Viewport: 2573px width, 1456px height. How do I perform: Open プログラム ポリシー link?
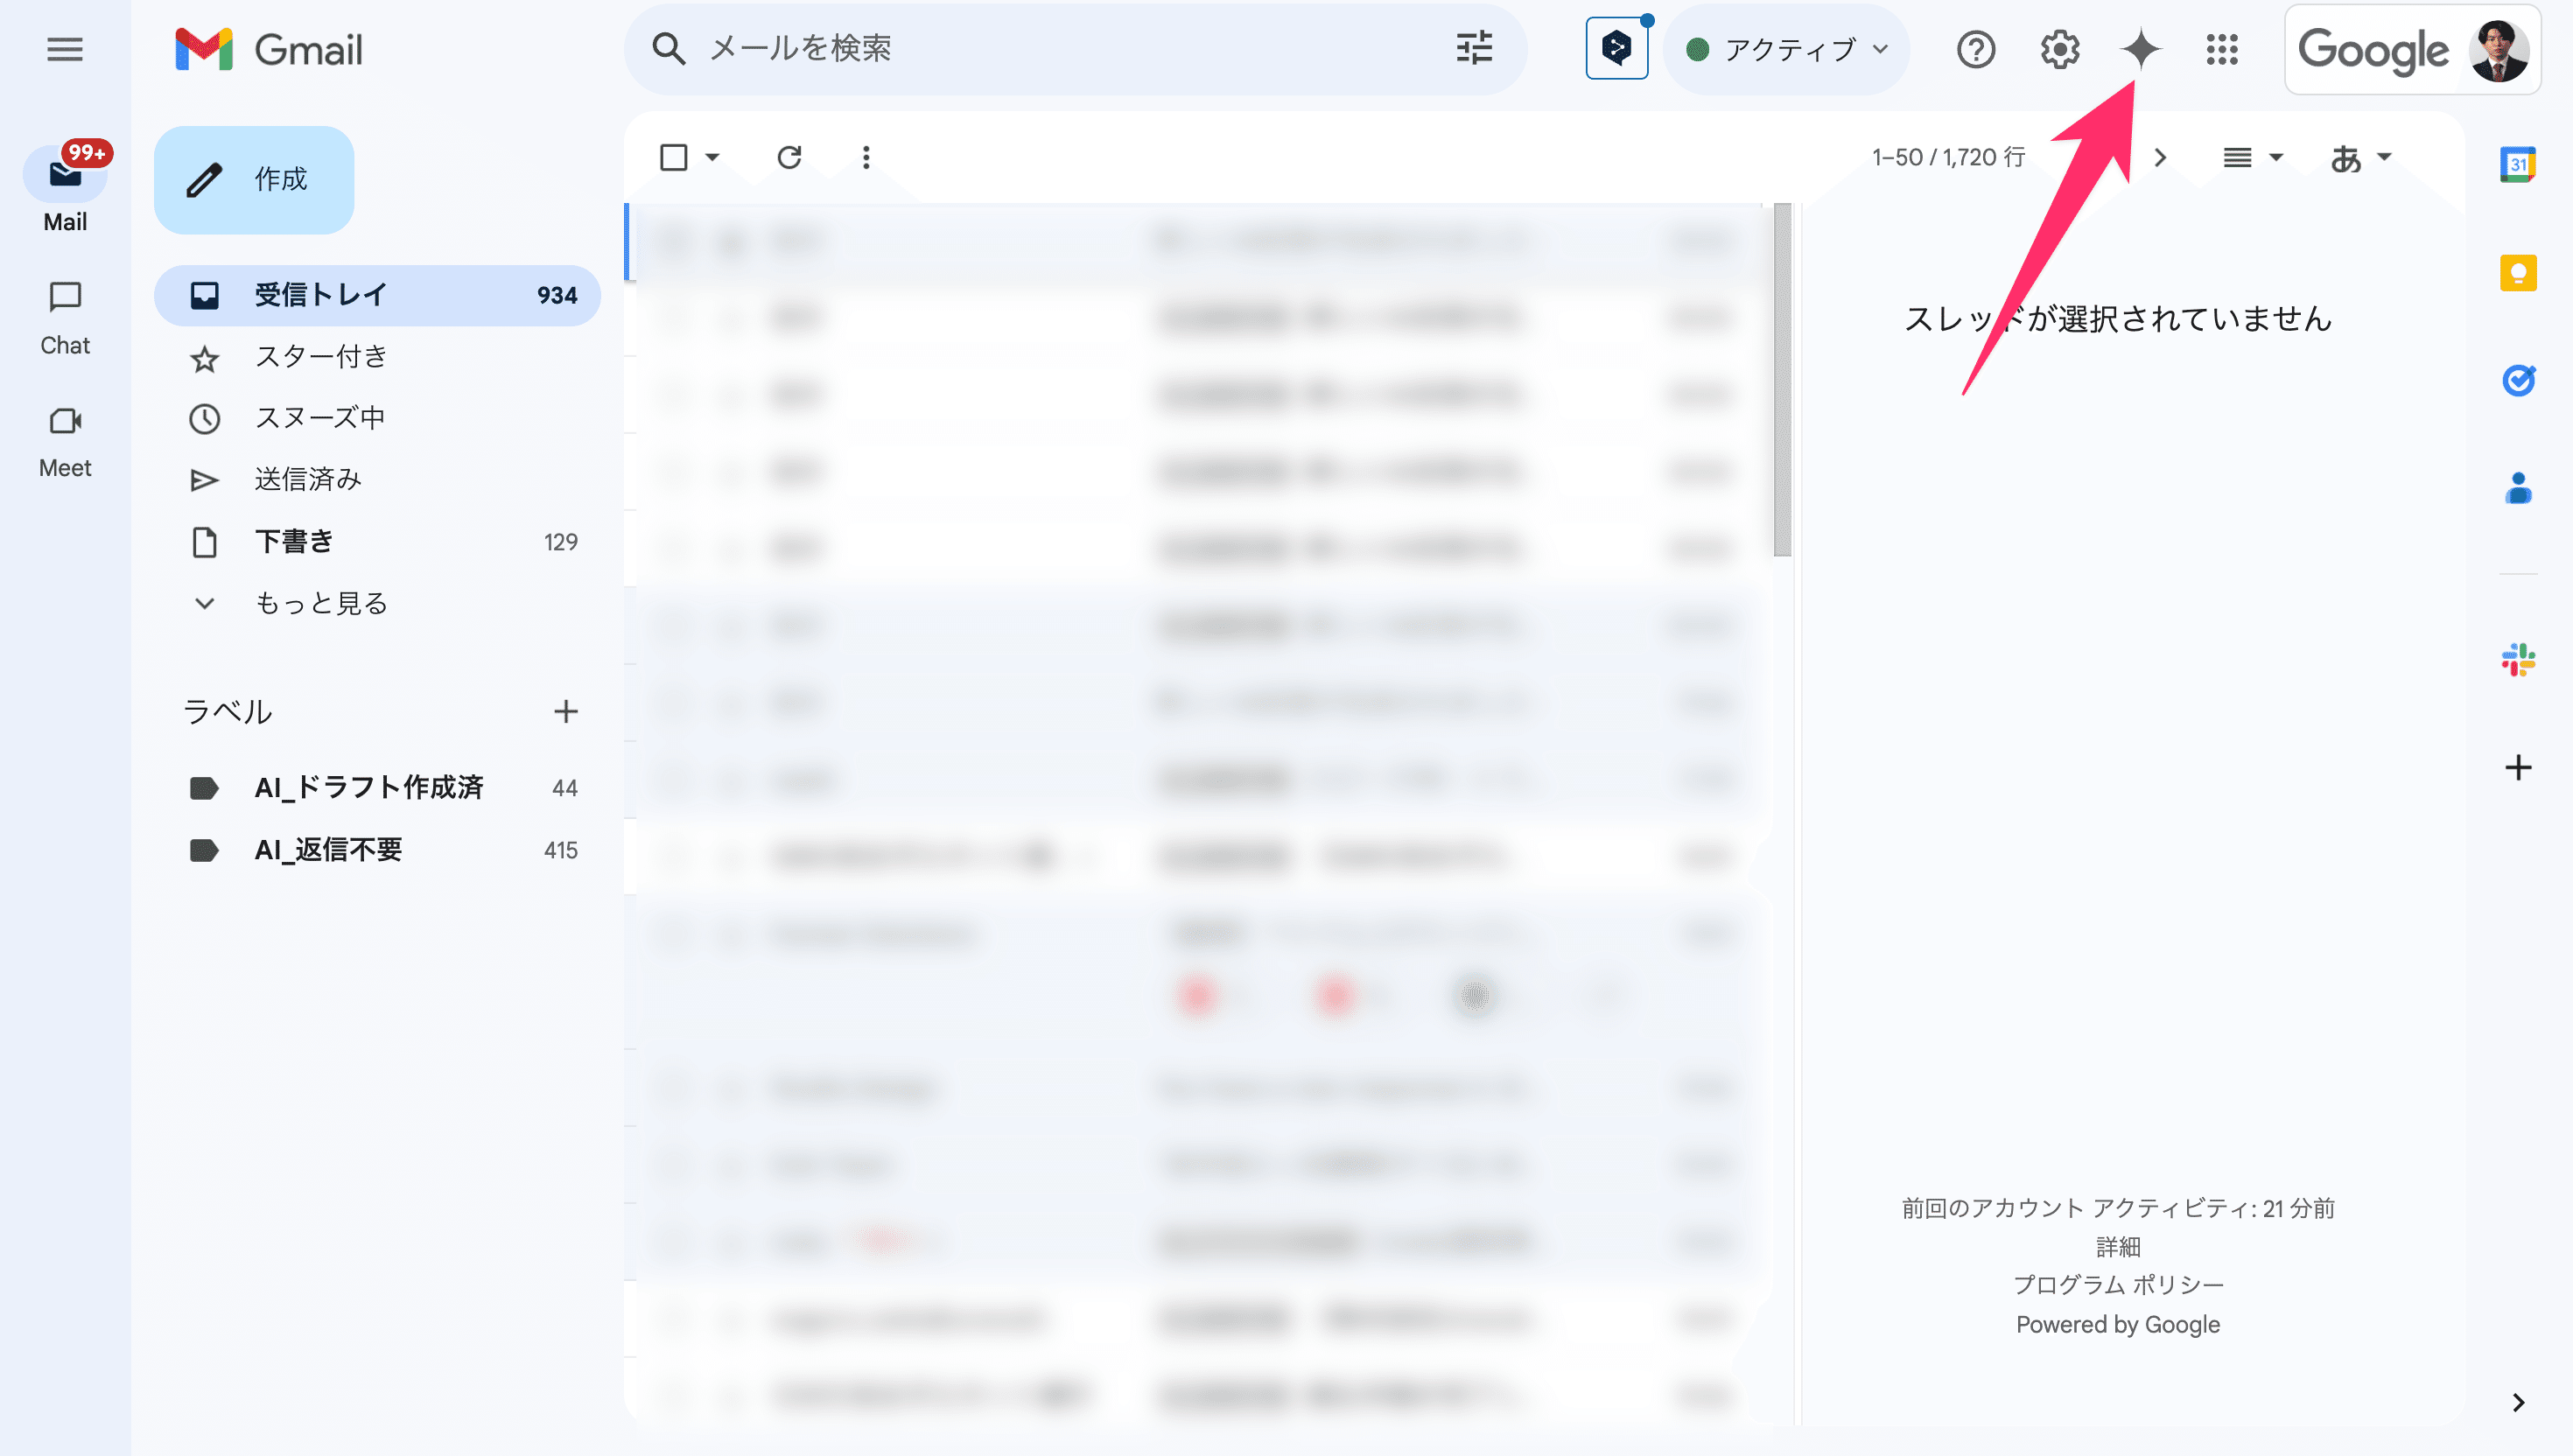click(2117, 1285)
